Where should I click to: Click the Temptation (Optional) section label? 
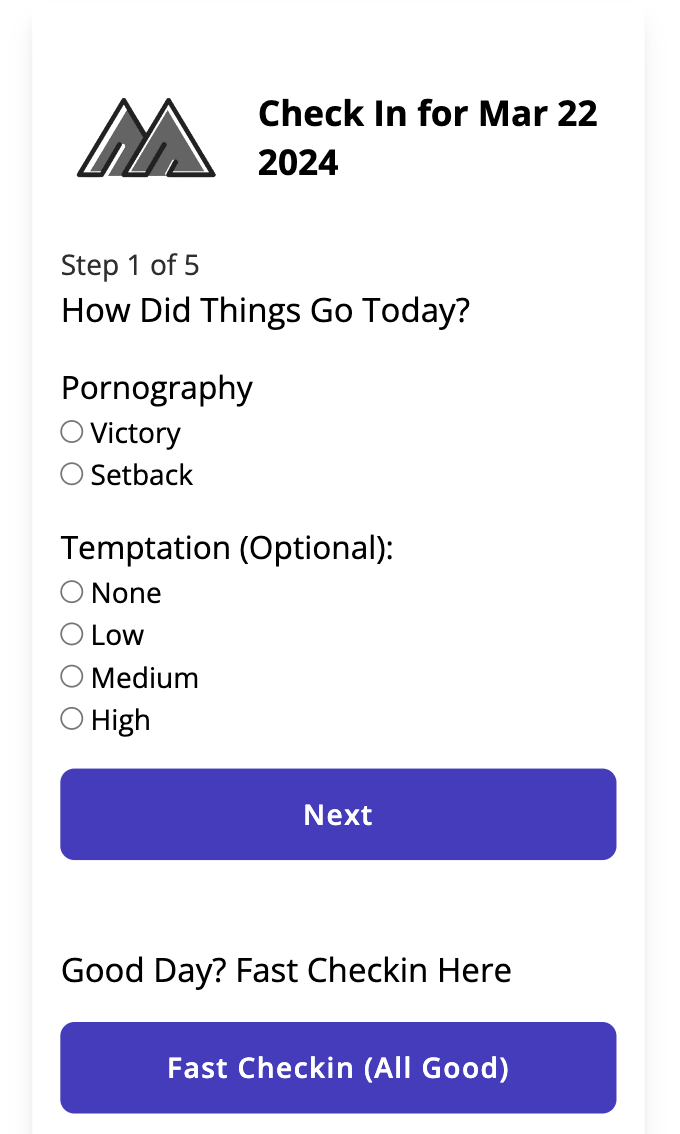(227, 548)
